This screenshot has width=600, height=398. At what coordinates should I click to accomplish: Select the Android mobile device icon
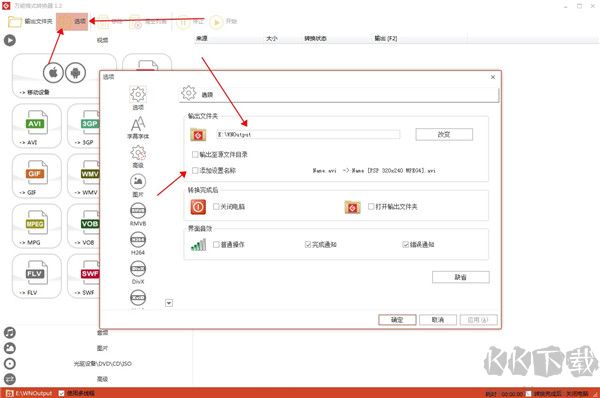pos(75,72)
